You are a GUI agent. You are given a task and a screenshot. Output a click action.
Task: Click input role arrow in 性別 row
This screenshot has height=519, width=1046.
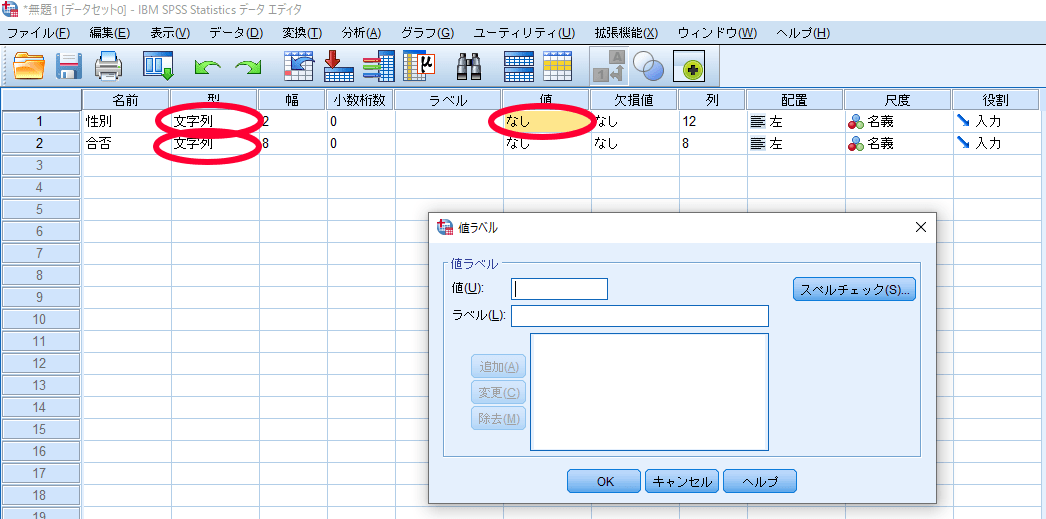(x=963, y=121)
